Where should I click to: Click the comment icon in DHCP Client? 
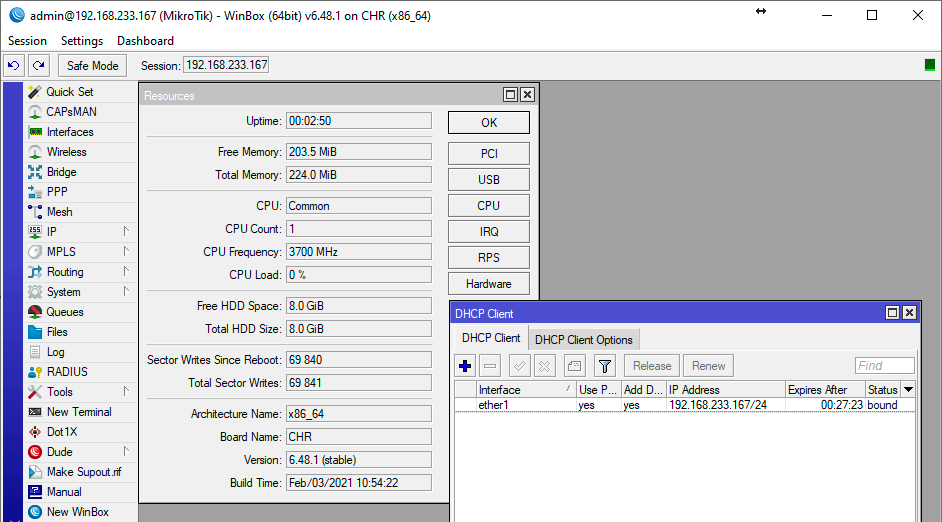tap(574, 366)
